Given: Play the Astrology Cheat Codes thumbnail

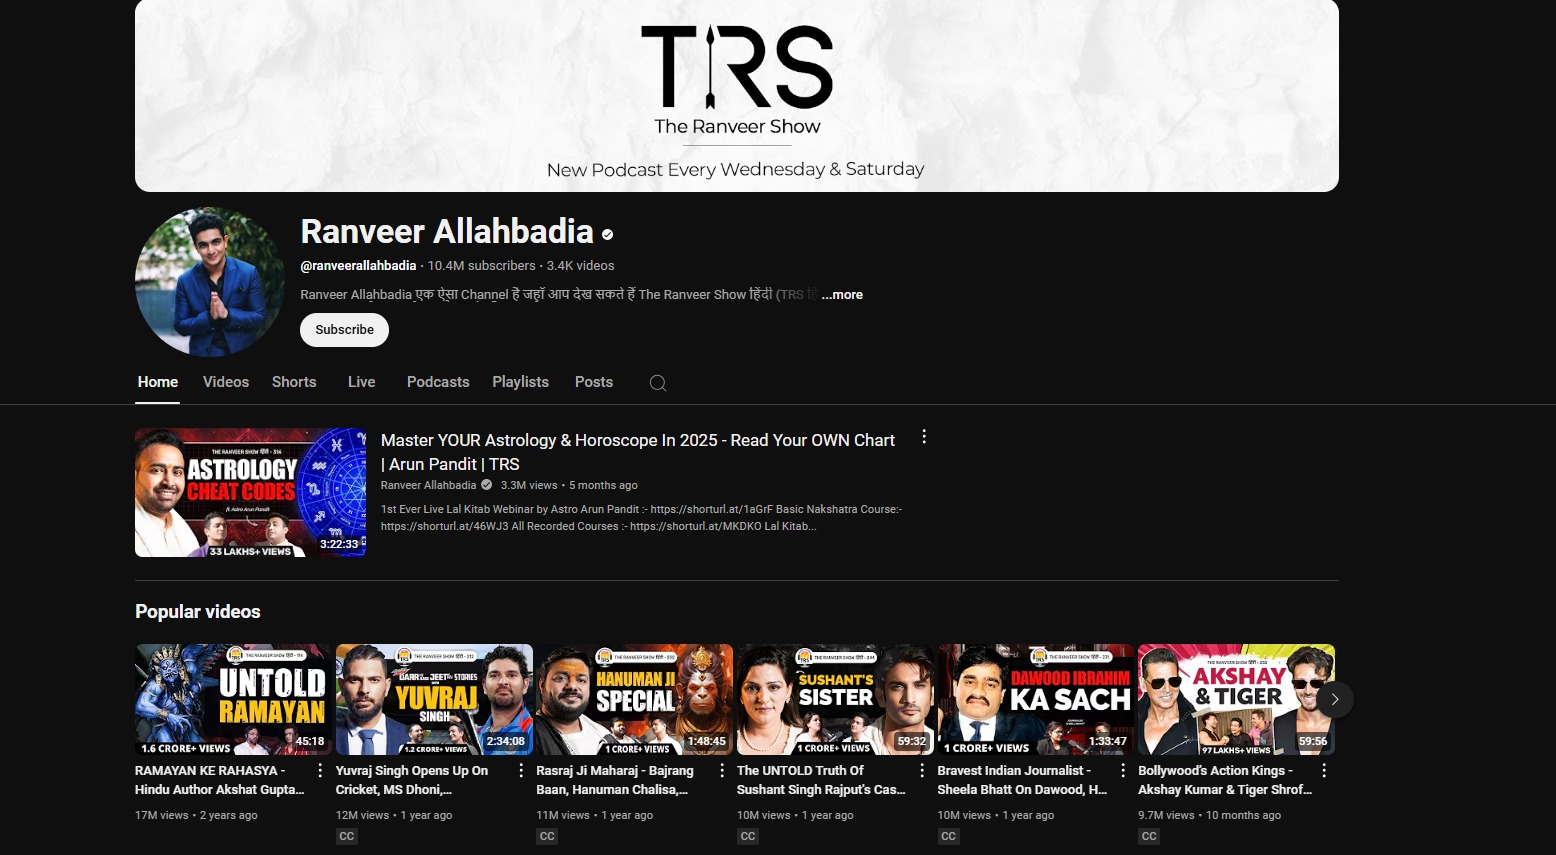Looking at the screenshot, I should pyautogui.click(x=250, y=492).
